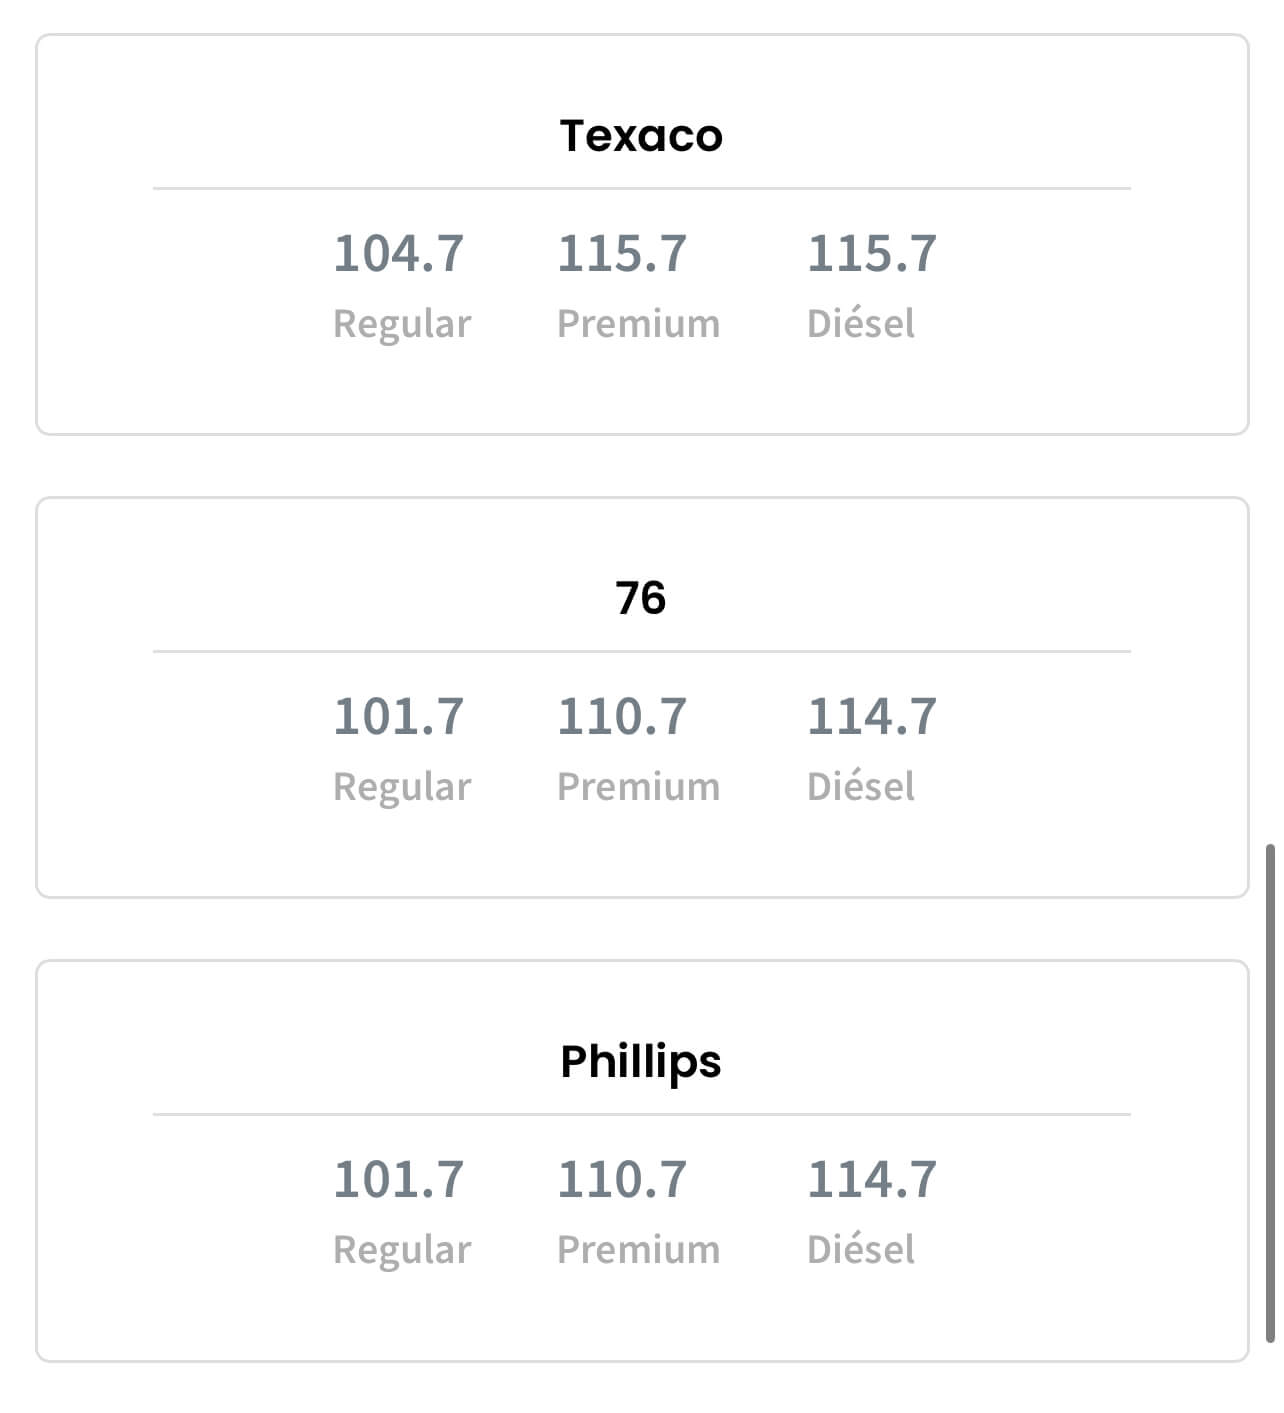1284x1413 pixels.
Task: Tap the Regular label in 76 card
Action: click(402, 787)
